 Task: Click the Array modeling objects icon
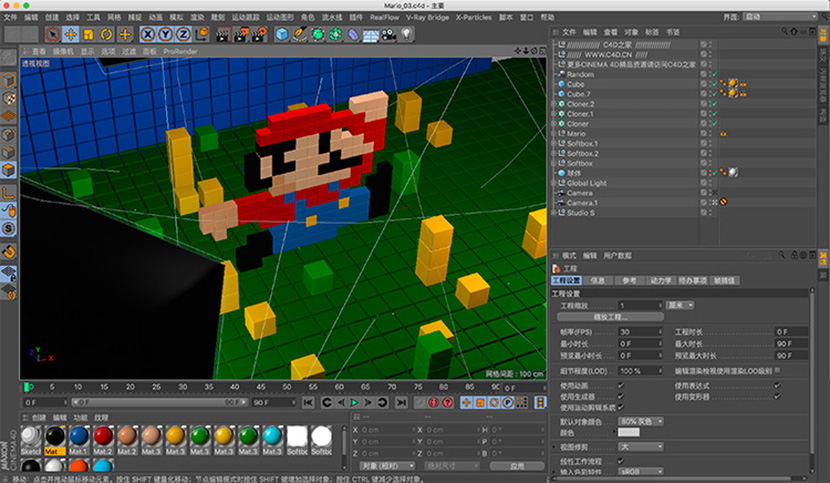click(335, 34)
